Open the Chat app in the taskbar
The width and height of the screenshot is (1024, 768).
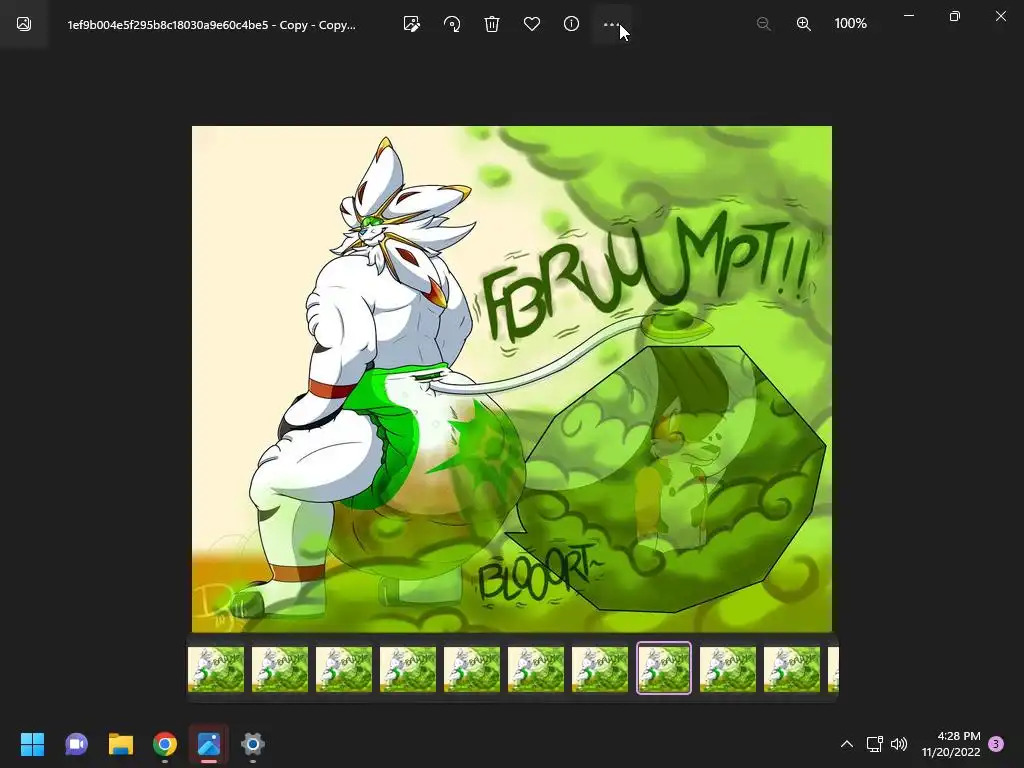(76, 744)
